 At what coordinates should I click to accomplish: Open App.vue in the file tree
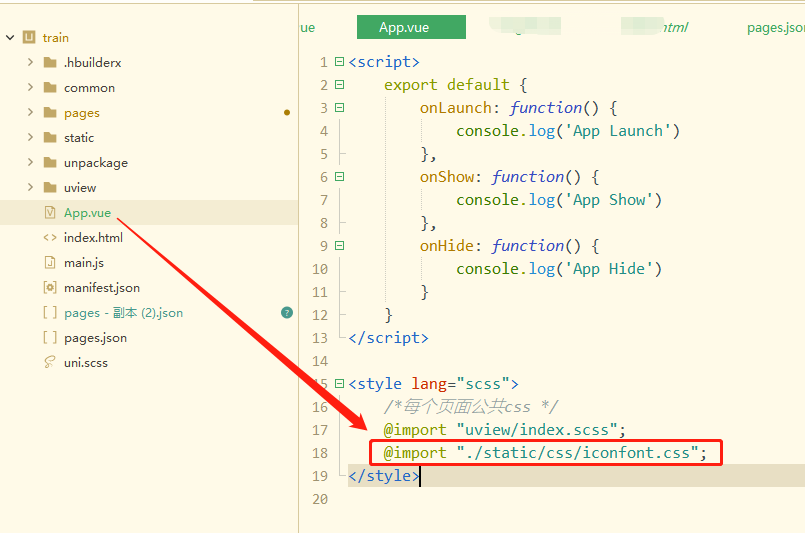[87, 213]
